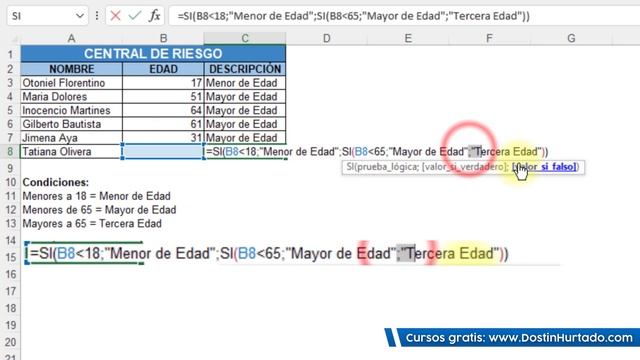The height and width of the screenshot is (360, 640).
Task: Select cell with Gilberto Bautista
Action: coord(71,124)
